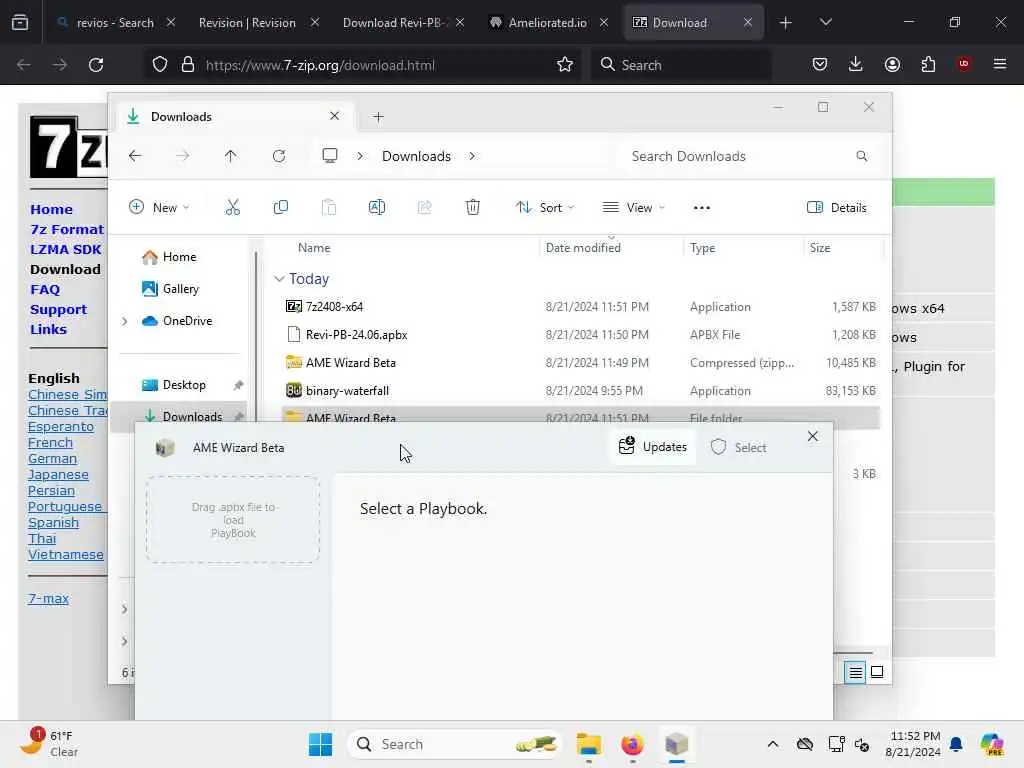Open Firefox extensions puzzle icon
The image size is (1024, 768).
coord(928,64)
